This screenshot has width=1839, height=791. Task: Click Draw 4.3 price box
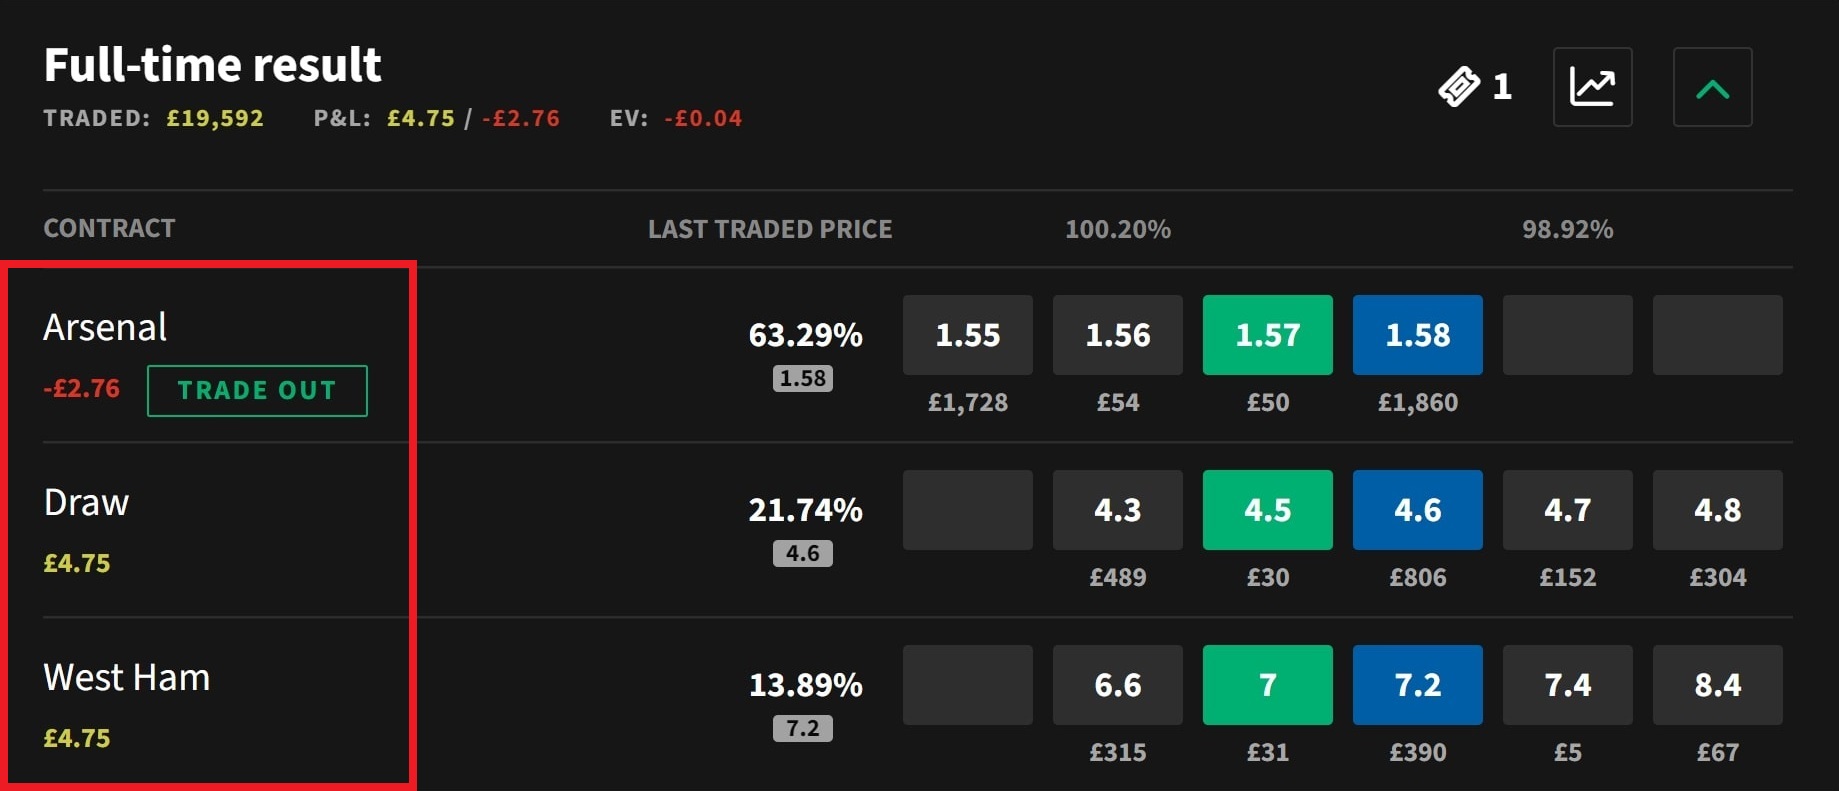click(1117, 510)
